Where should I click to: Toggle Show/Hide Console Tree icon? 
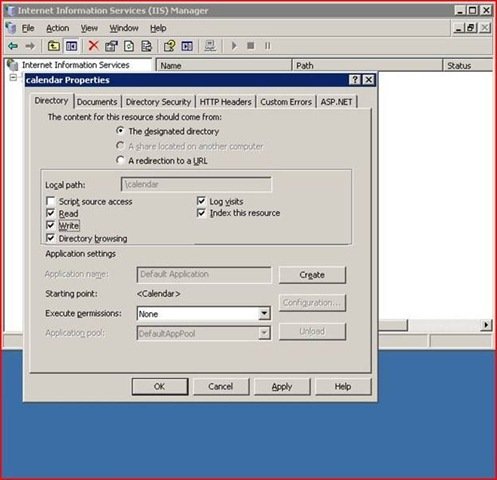71,46
